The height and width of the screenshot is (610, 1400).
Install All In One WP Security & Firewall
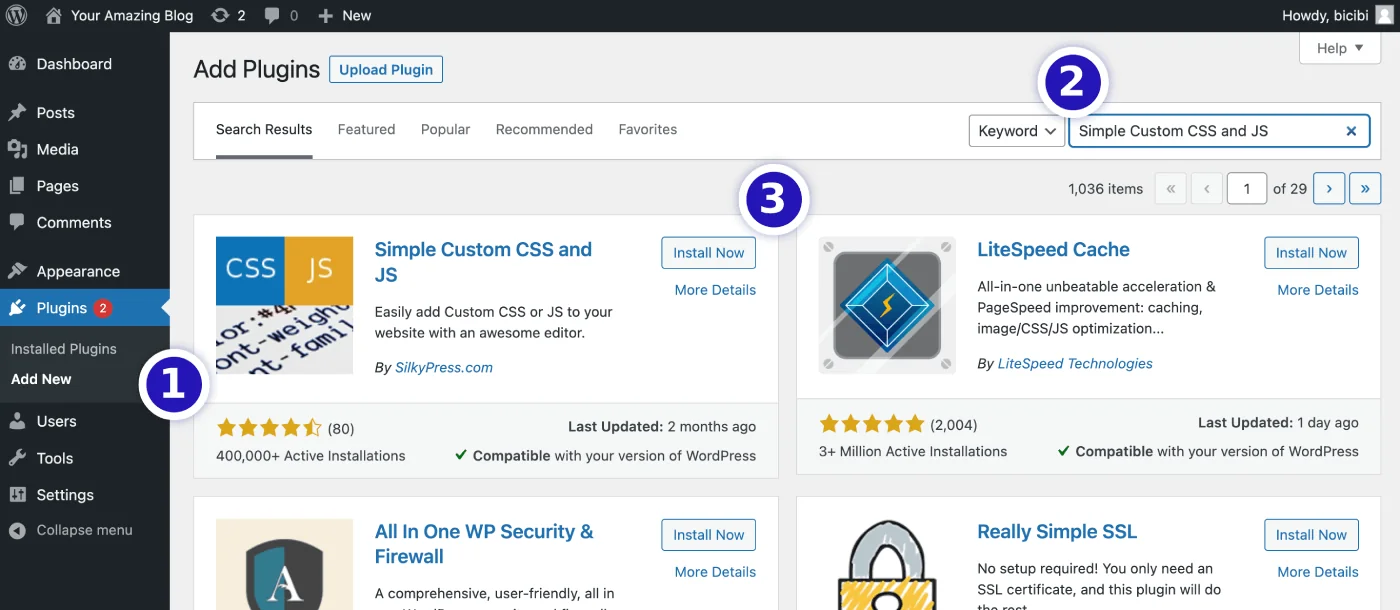[x=708, y=535]
